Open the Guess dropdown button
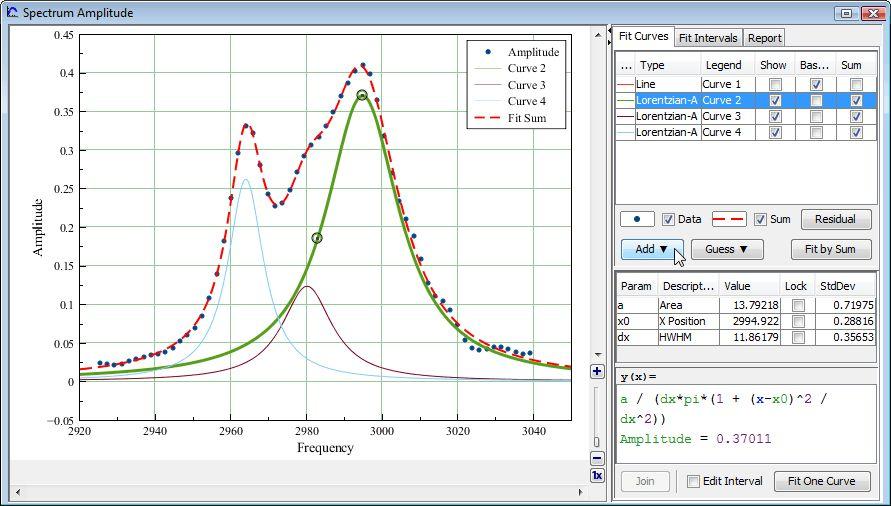891x506 pixels. pyautogui.click(x=727, y=249)
